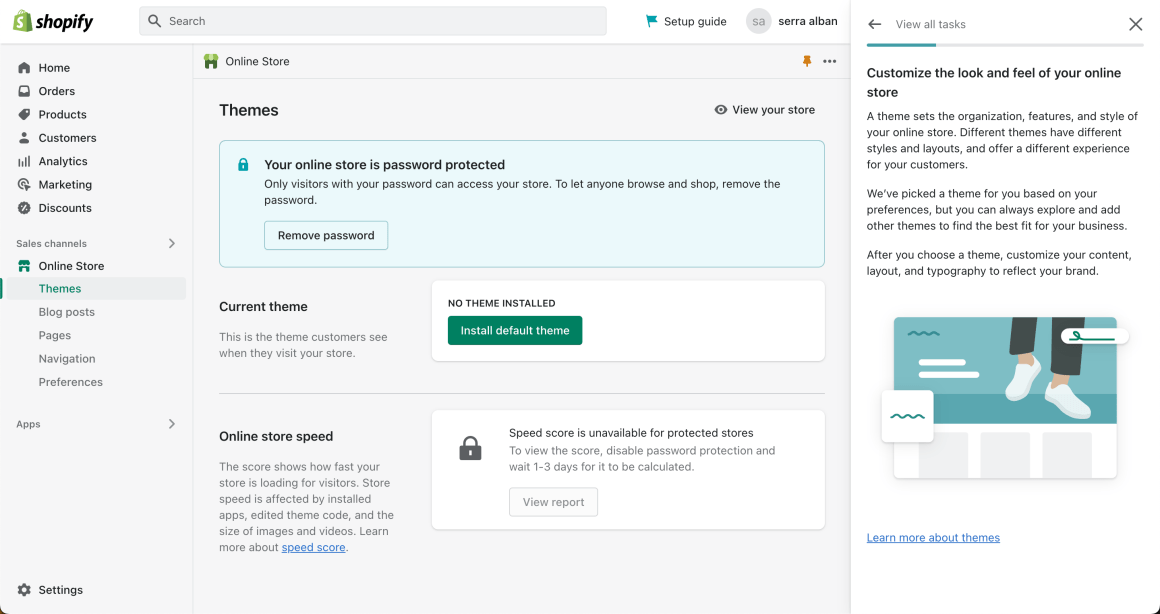Screen dimensions: 1160x614
Task: Open the more actions menu next to the pin
Action: pyautogui.click(x=829, y=61)
